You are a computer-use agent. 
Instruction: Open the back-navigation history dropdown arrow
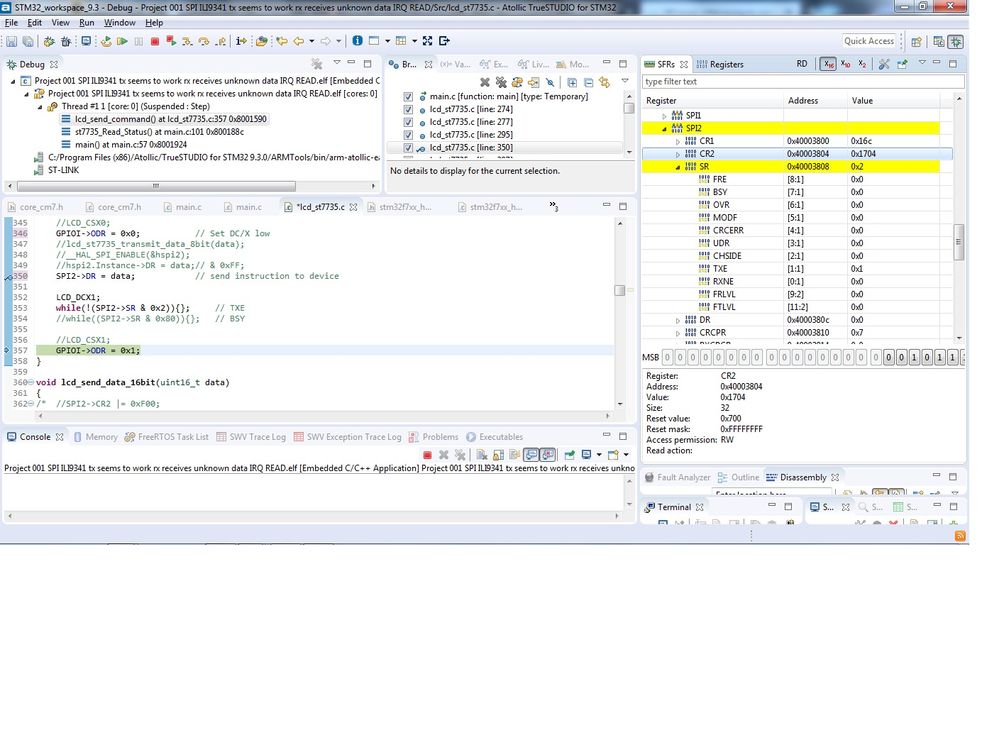pos(312,41)
